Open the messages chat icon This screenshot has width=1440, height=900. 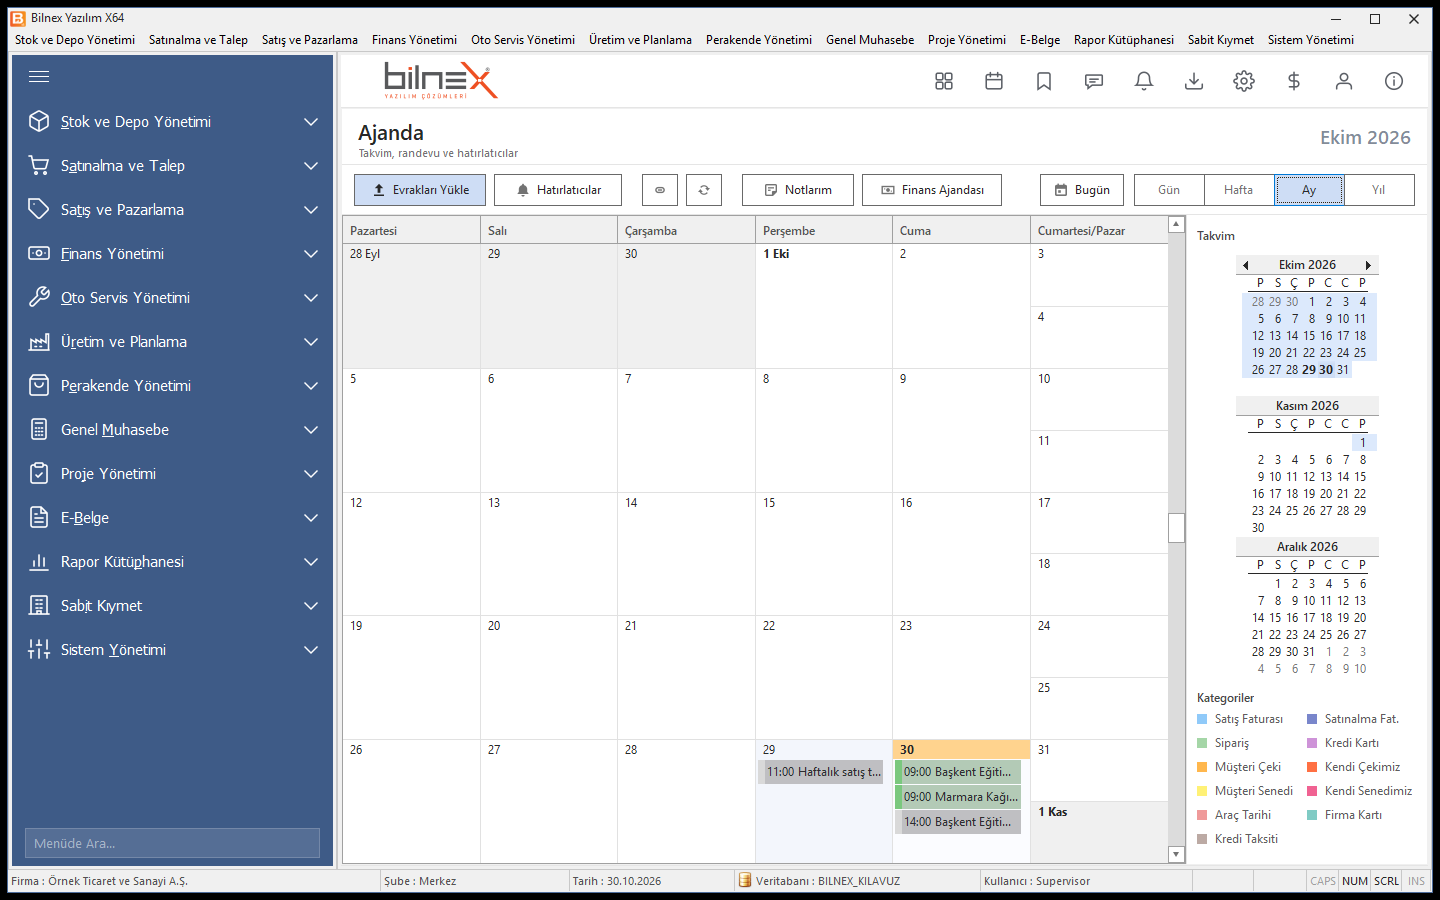click(1094, 81)
